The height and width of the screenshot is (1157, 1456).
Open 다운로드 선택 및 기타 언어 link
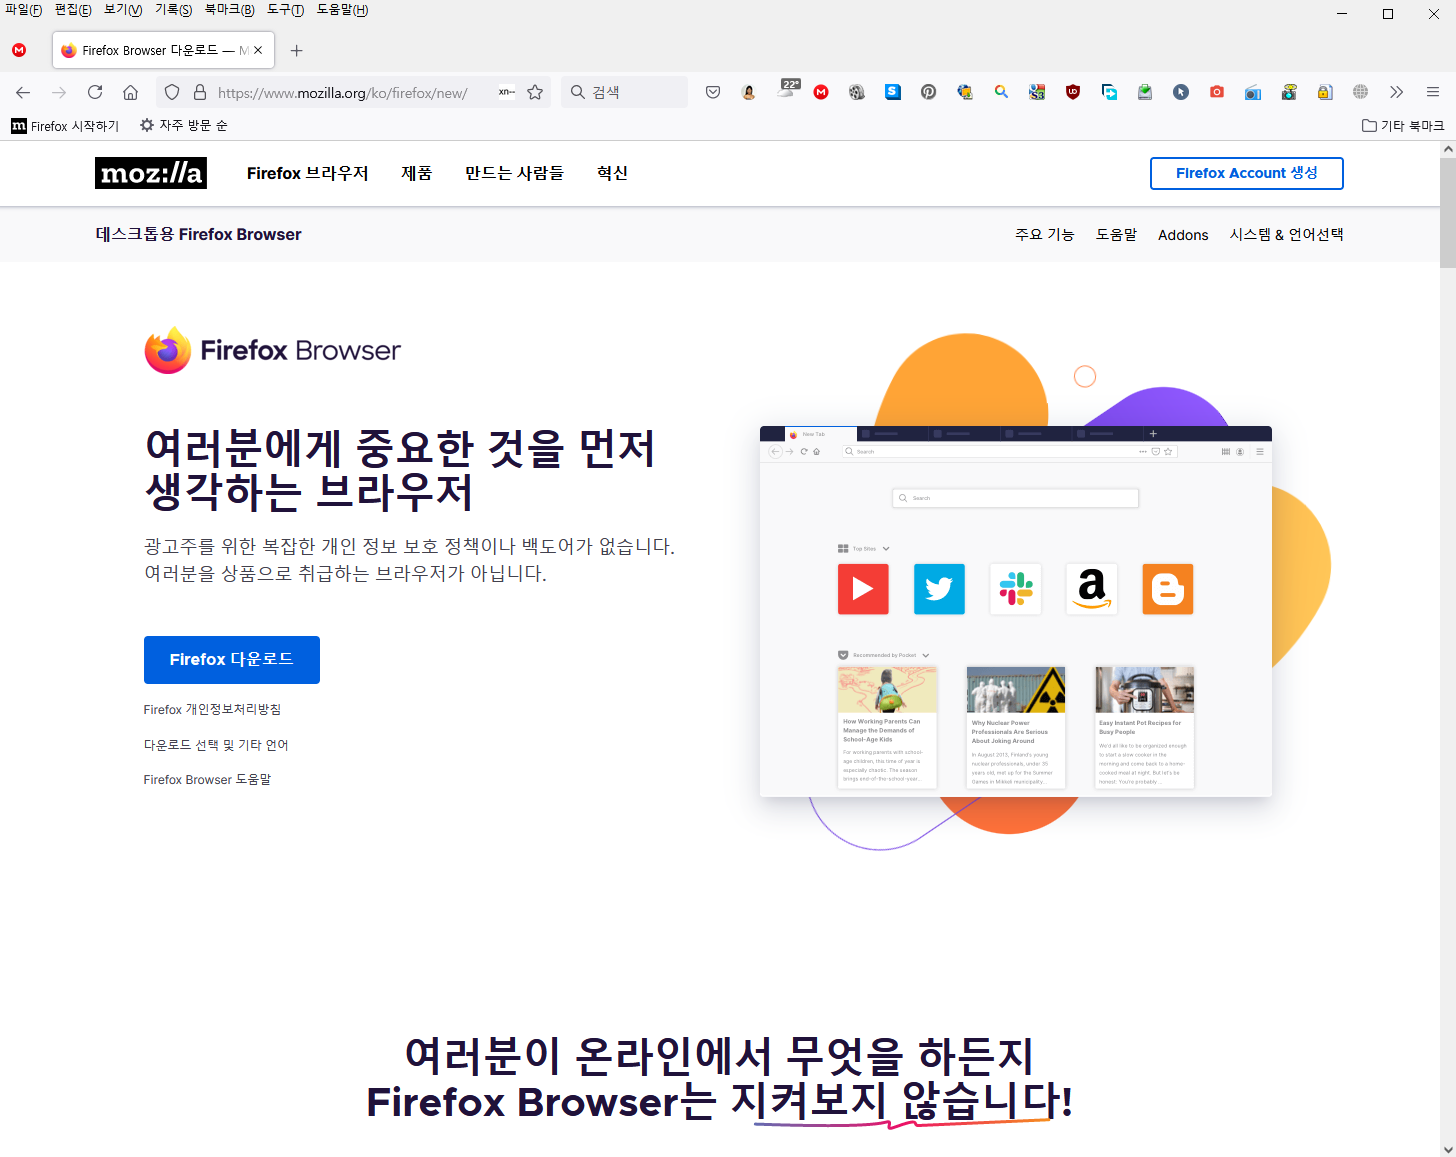click(216, 745)
